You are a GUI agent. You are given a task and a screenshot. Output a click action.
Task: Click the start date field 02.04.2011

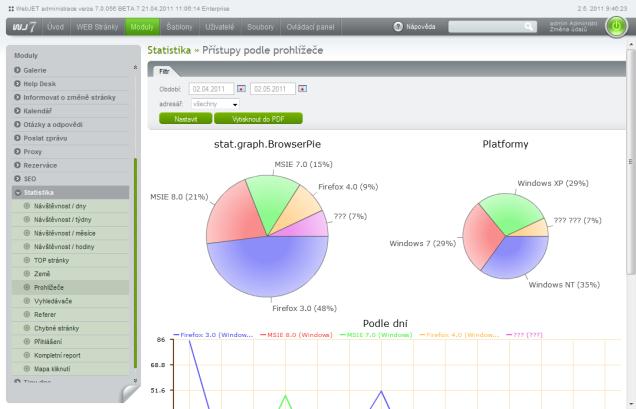(x=211, y=88)
